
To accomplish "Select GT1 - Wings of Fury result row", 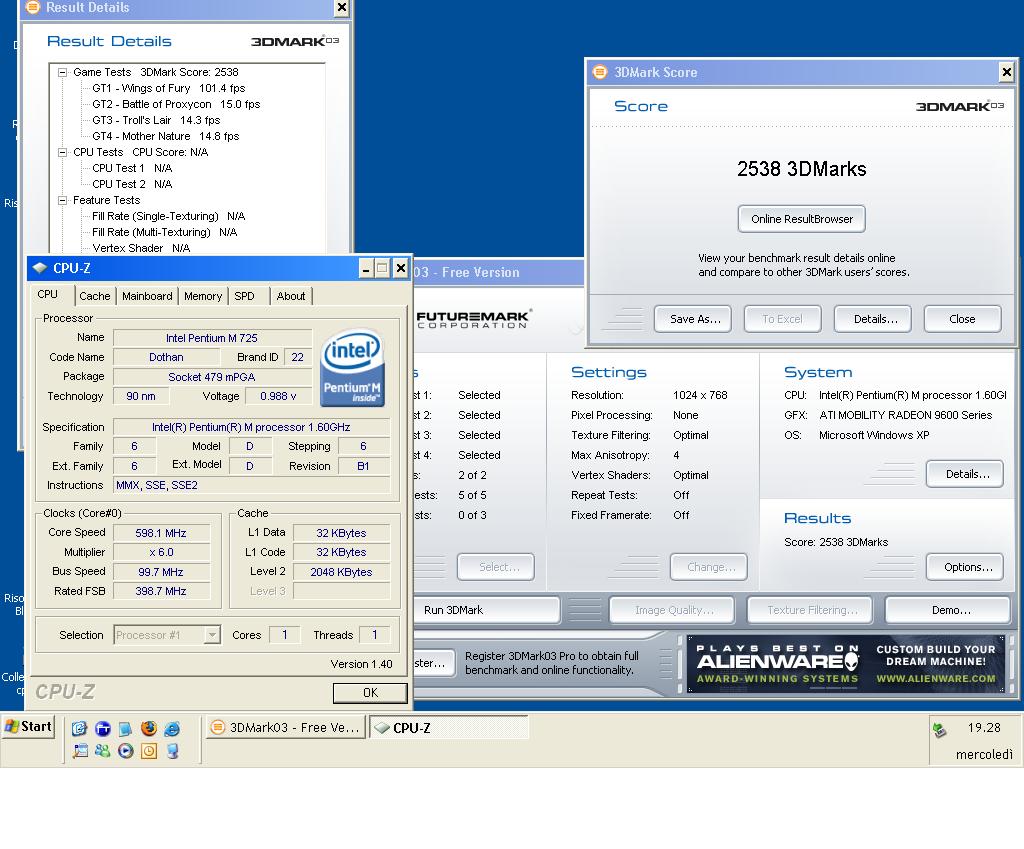I will click(x=168, y=88).
